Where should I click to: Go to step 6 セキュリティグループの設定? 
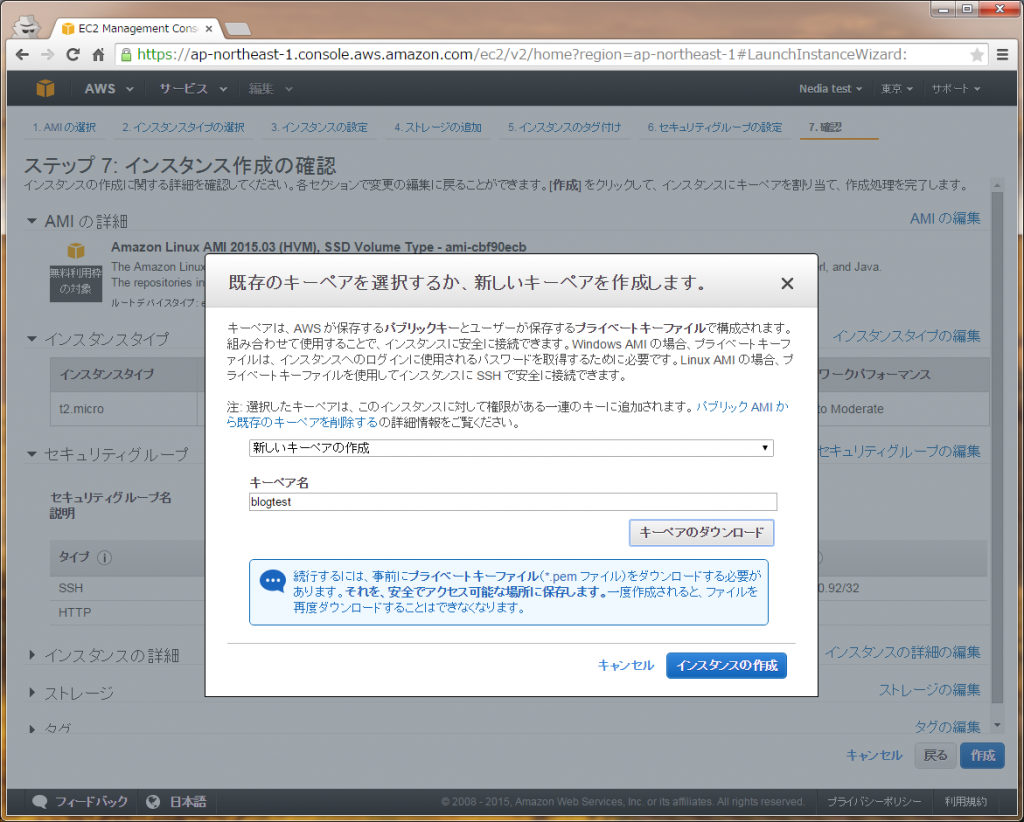[714, 127]
